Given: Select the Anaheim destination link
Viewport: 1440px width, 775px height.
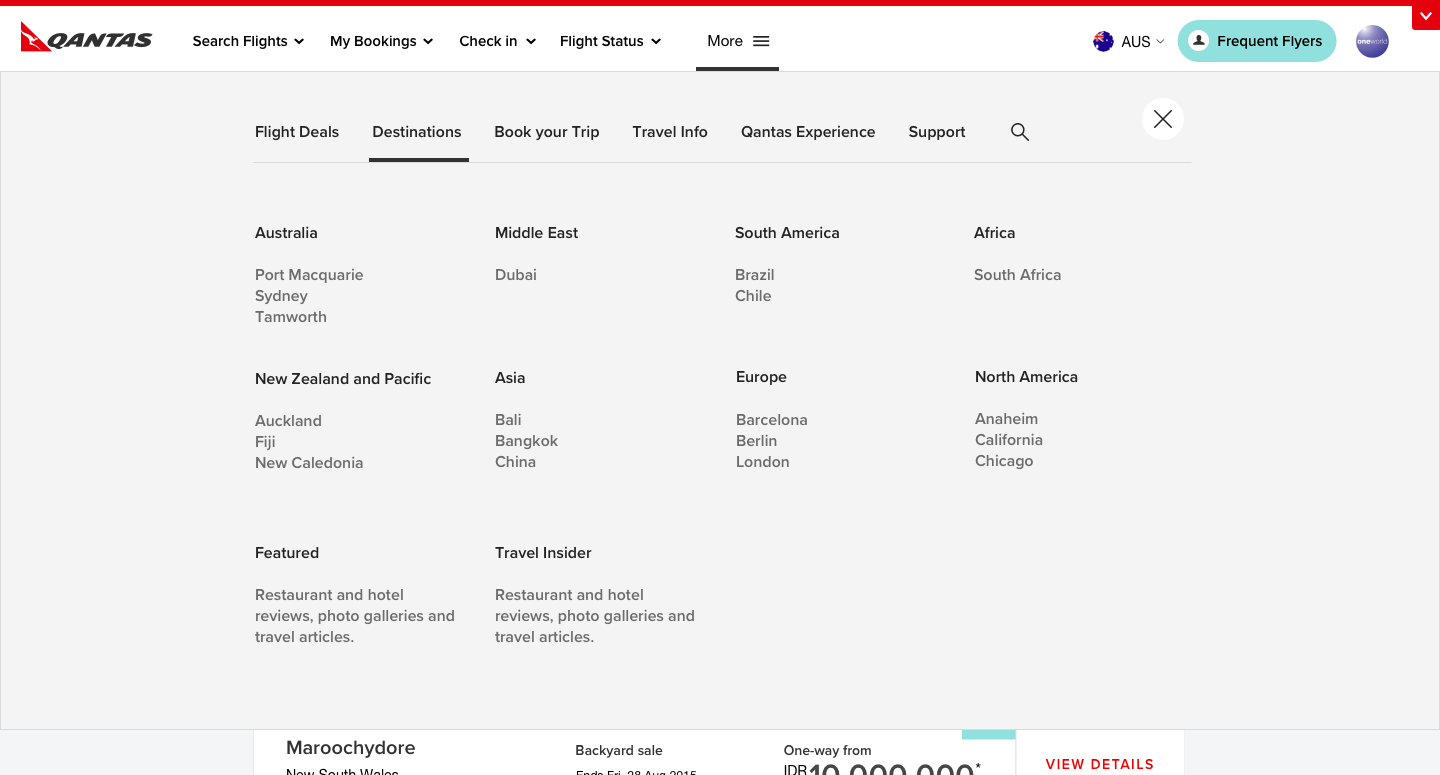Looking at the screenshot, I should point(1006,419).
